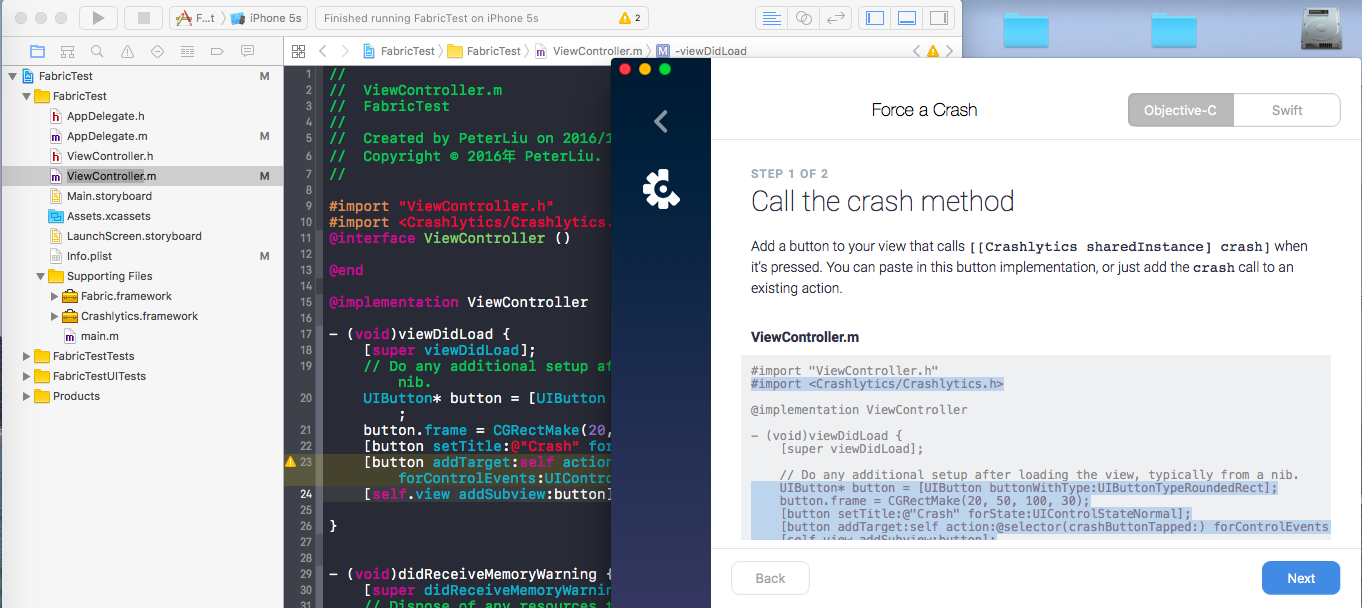Collapse the Supporting Files group
The image size is (1362, 608).
40,276
